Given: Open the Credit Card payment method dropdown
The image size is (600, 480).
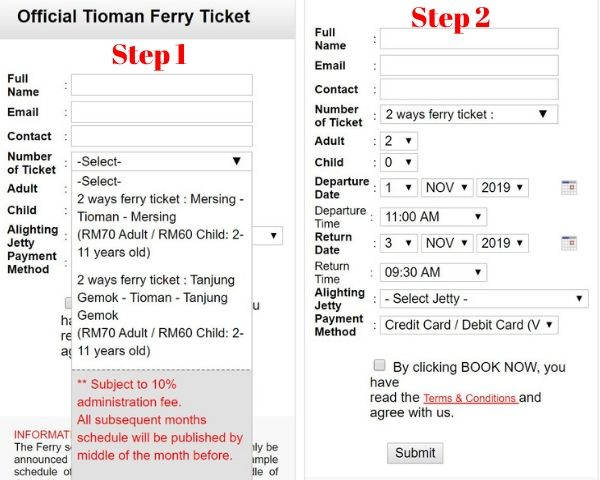Looking at the screenshot, I should (468, 325).
